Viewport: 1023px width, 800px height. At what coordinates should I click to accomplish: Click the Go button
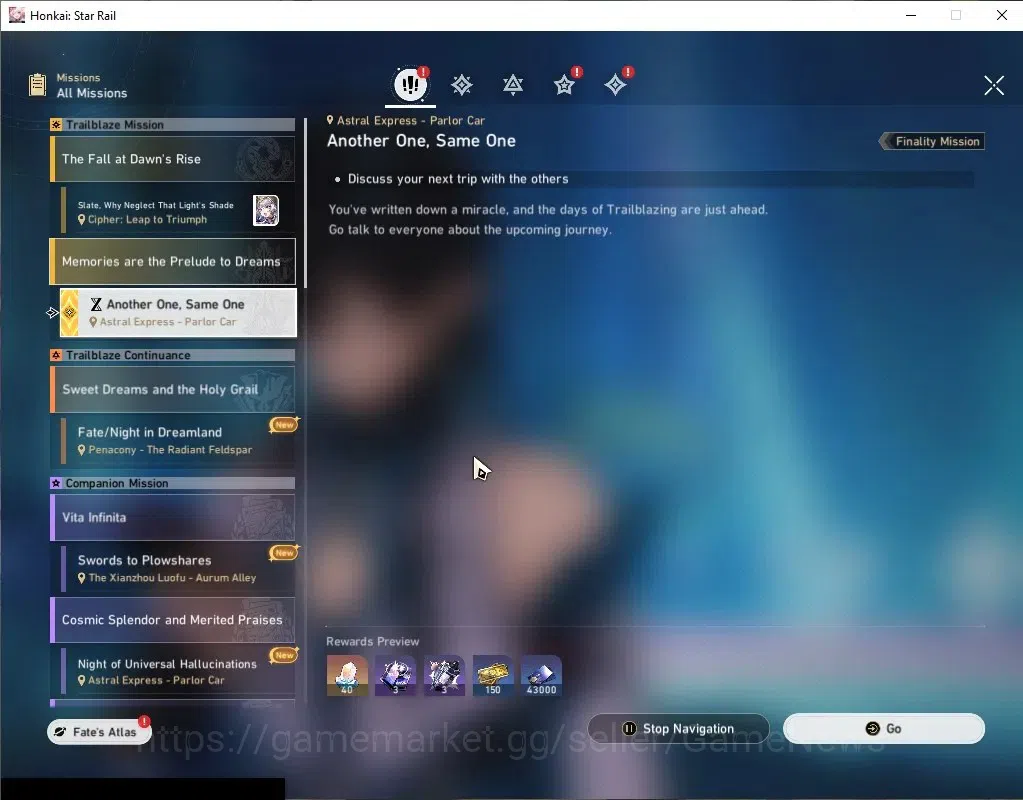pos(883,728)
